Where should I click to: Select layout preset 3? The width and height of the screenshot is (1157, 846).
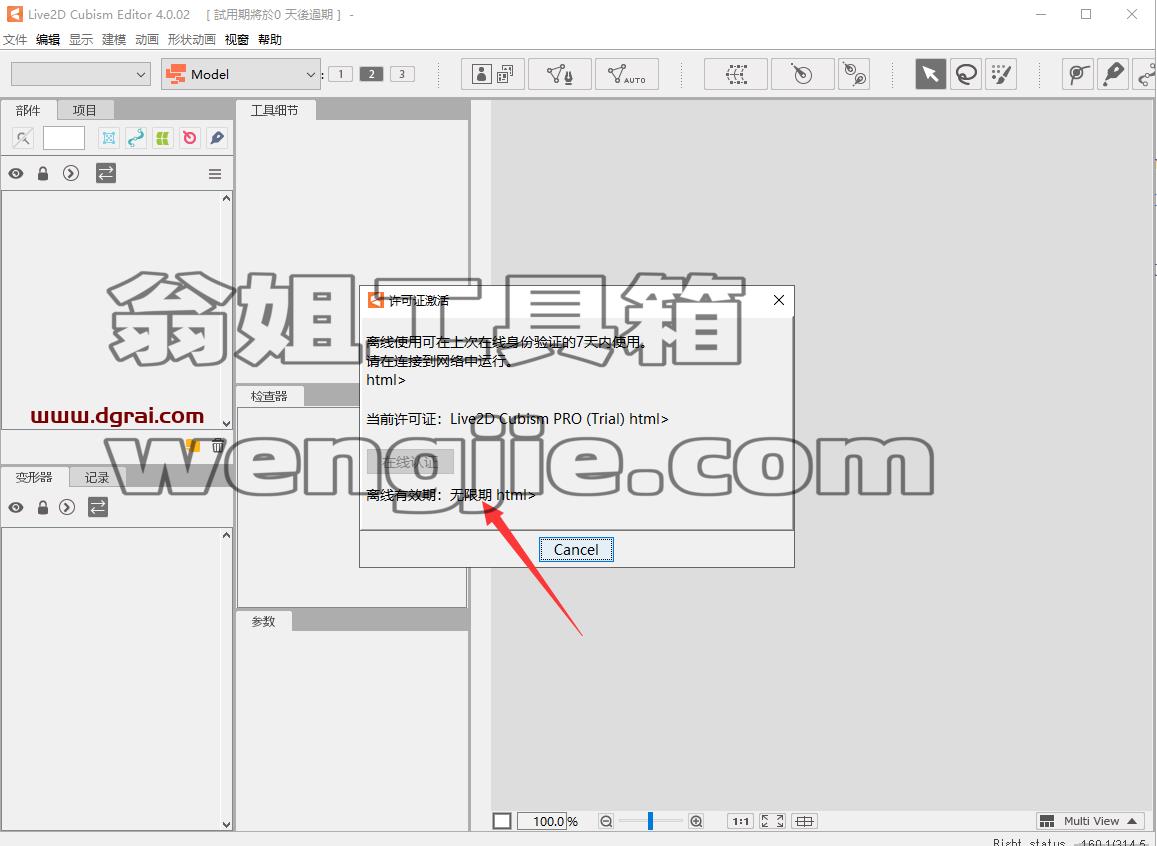(x=402, y=74)
